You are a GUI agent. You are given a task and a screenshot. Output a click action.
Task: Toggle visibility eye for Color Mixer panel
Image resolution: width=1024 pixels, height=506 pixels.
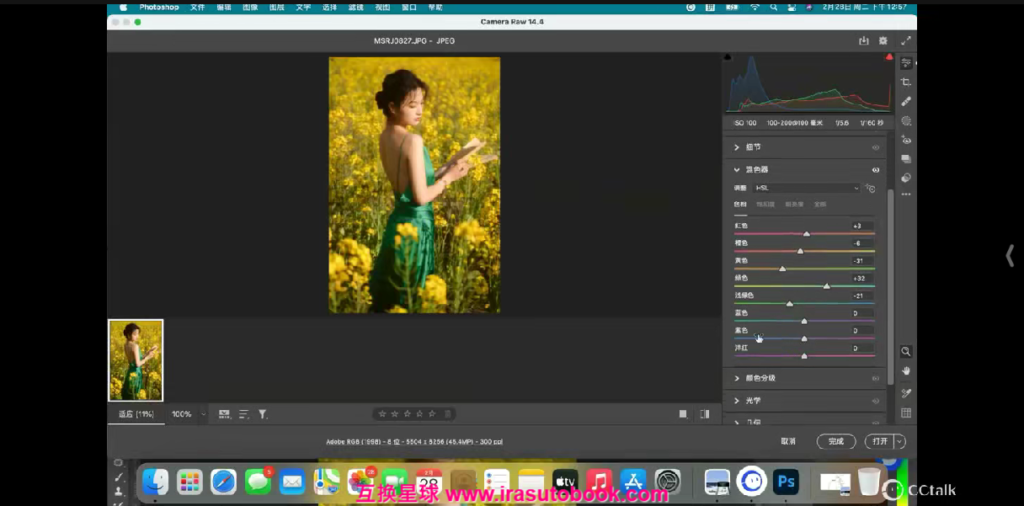876,170
